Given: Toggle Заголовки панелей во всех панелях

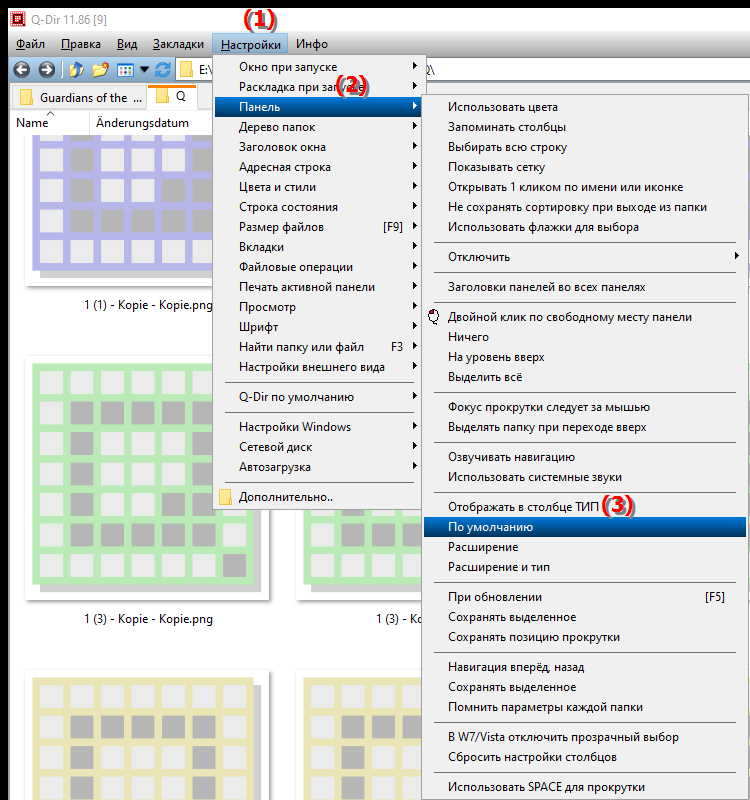Looking at the screenshot, I should (585, 287).
